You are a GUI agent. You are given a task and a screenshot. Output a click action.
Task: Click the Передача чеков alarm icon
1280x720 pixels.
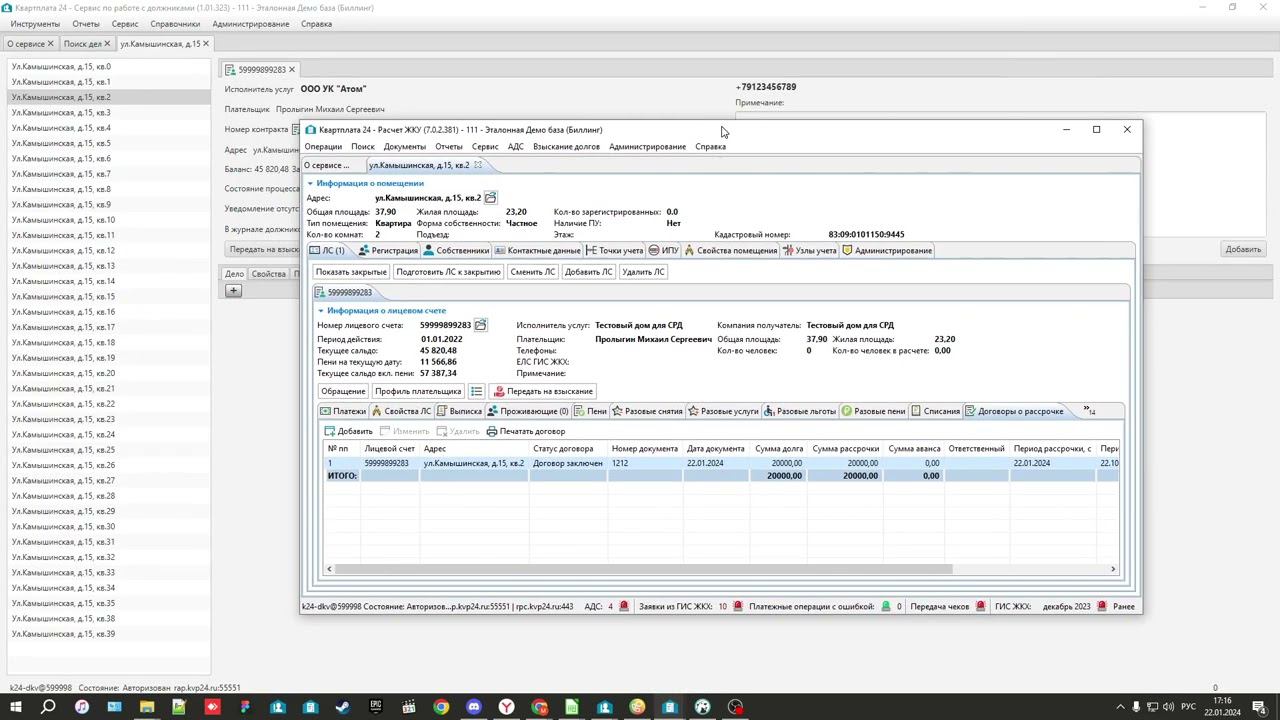click(x=980, y=606)
